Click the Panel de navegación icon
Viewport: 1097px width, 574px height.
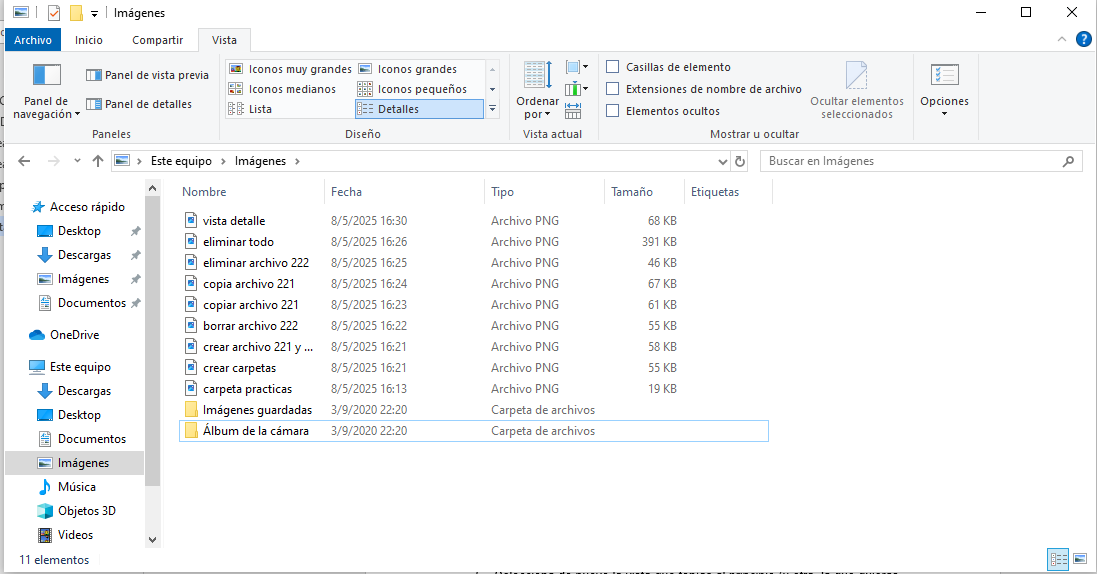pyautogui.click(x=47, y=76)
